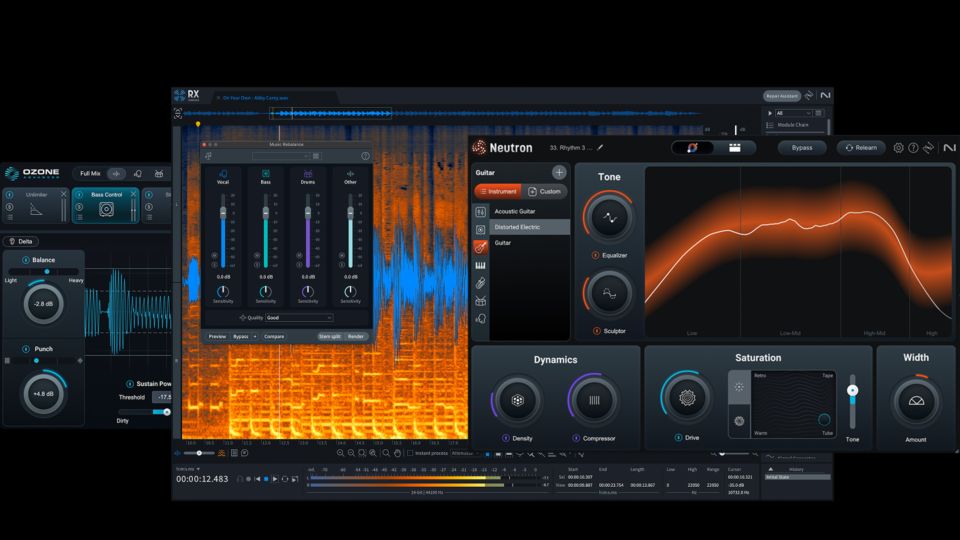Click the Drums stem icon in Music Rebalance
The height and width of the screenshot is (540, 960).
[308, 174]
